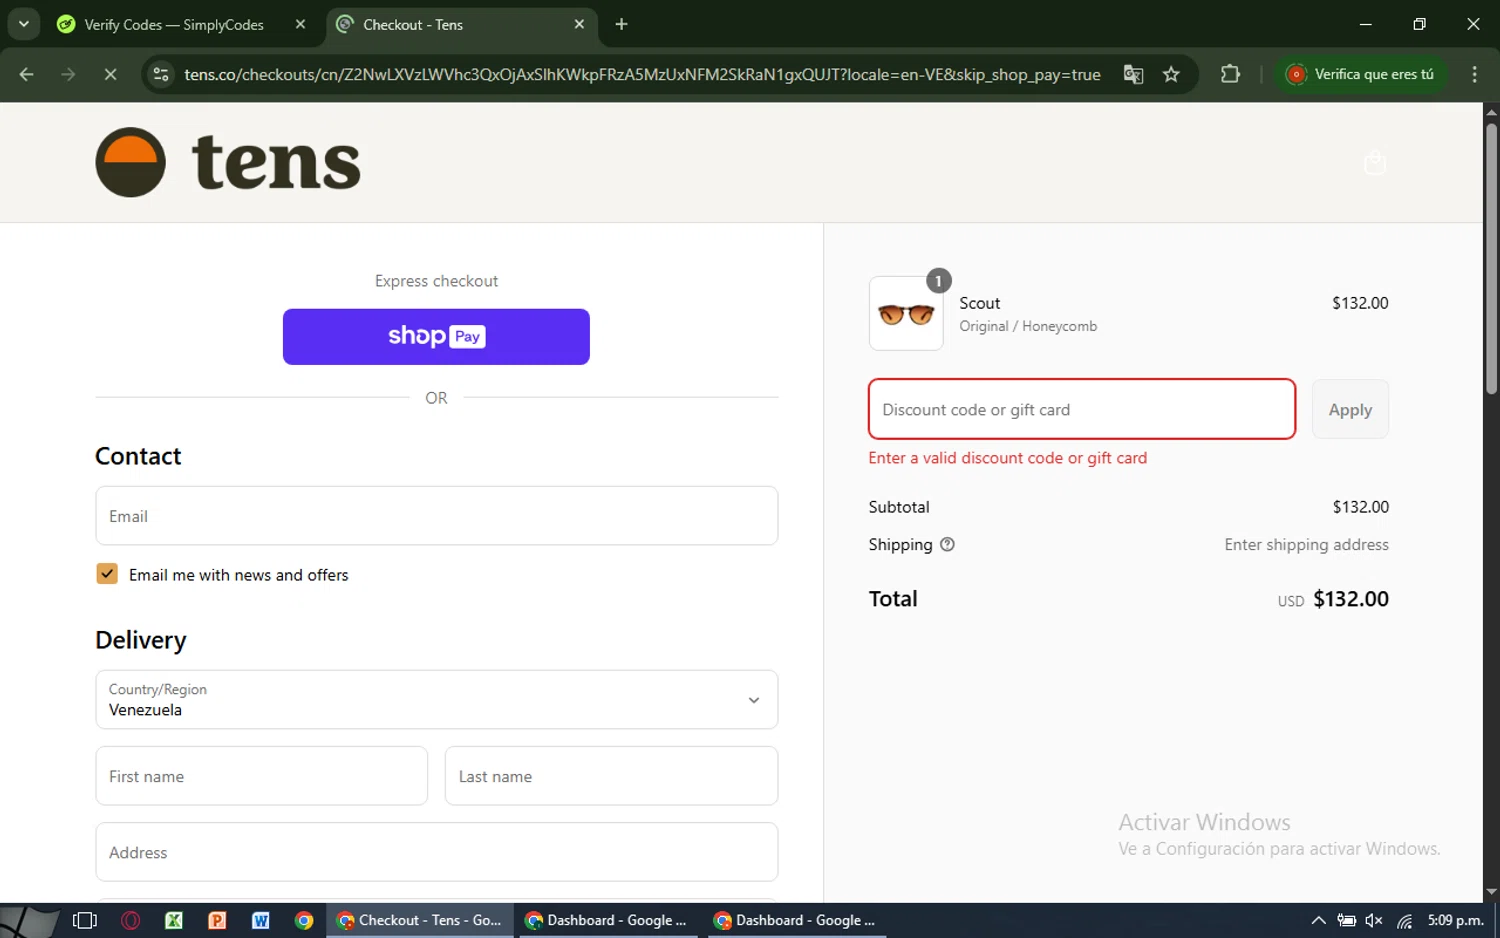This screenshot has width=1500, height=938.
Task: Click the Scout product name
Action: pos(980,303)
